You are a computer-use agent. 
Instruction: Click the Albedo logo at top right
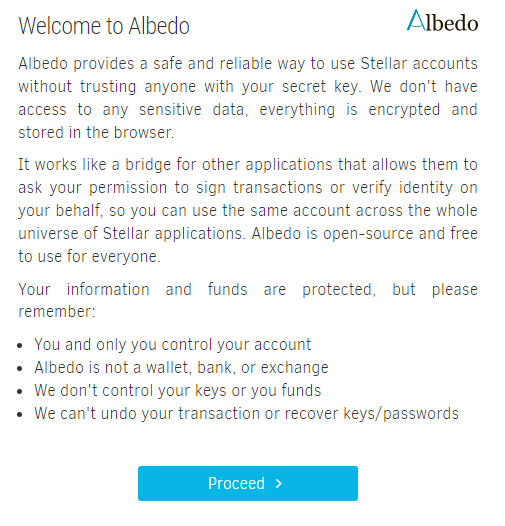[x=442, y=20]
